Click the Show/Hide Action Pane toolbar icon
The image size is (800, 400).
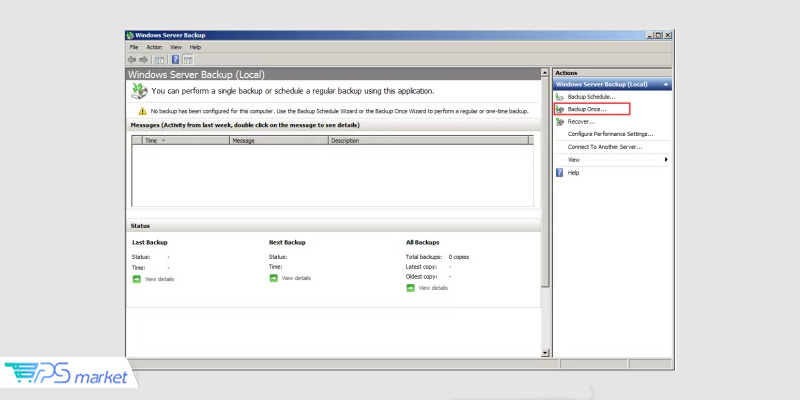pos(188,59)
